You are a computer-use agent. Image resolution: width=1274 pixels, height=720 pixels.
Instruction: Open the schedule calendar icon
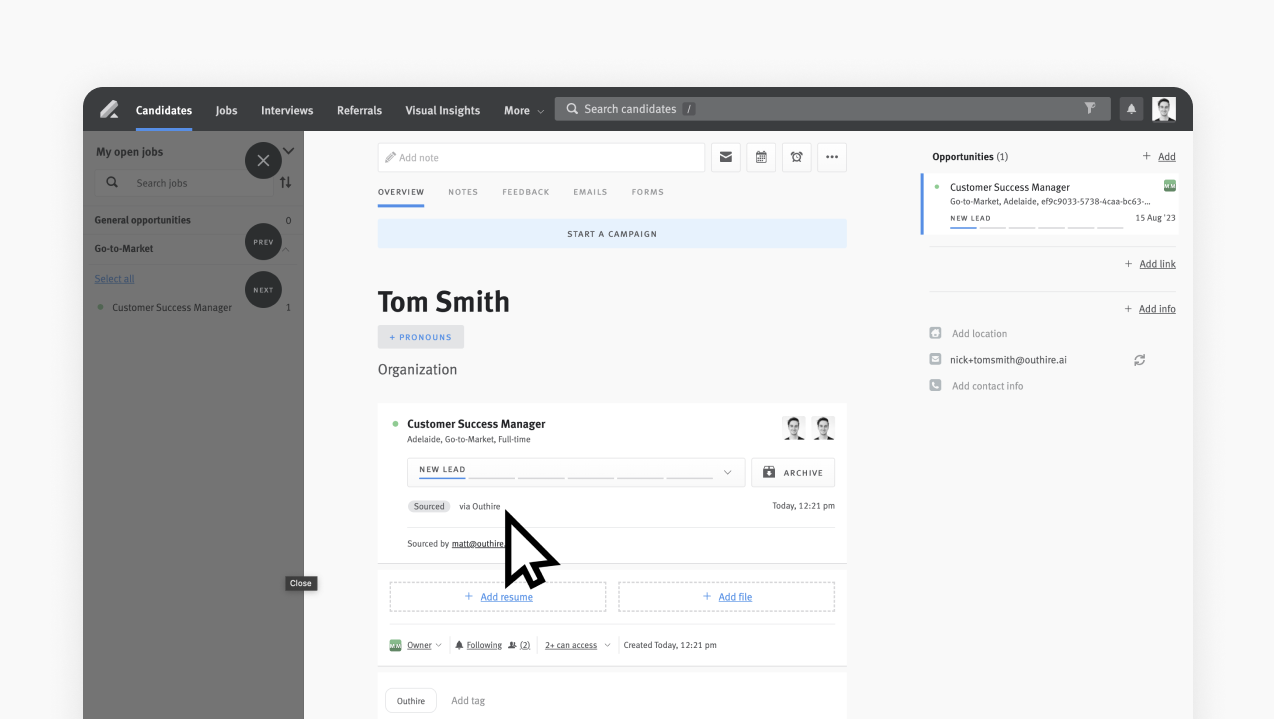coord(761,157)
